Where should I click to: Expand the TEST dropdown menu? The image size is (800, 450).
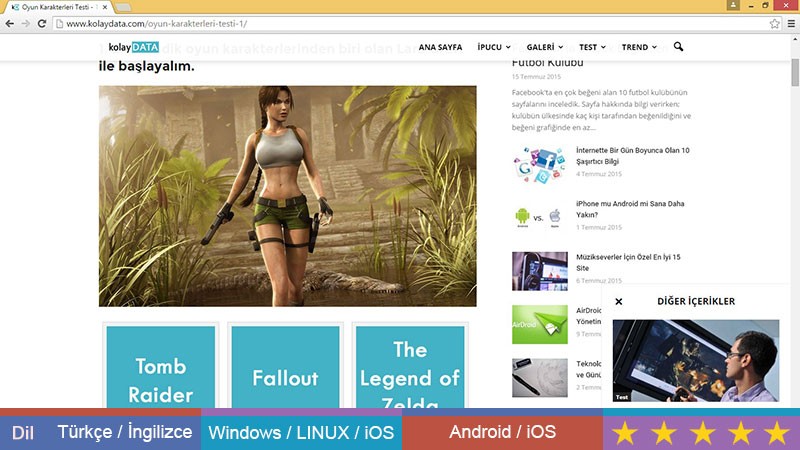click(592, 47)
